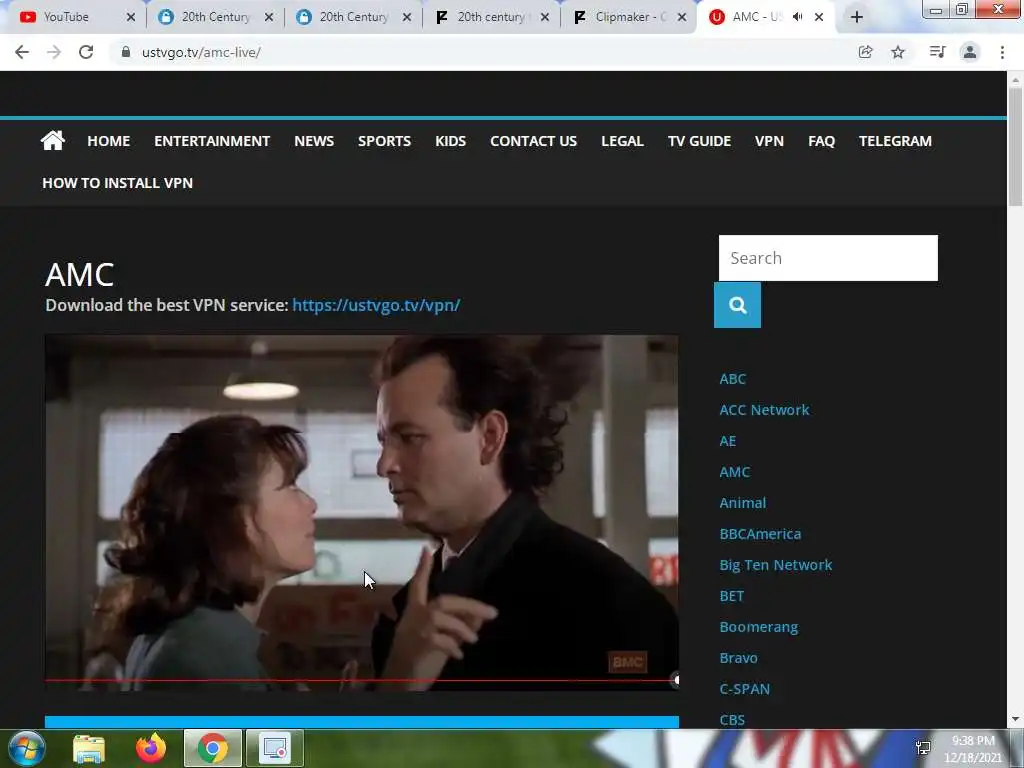Open the ACC Network channel link

(765, 409)
